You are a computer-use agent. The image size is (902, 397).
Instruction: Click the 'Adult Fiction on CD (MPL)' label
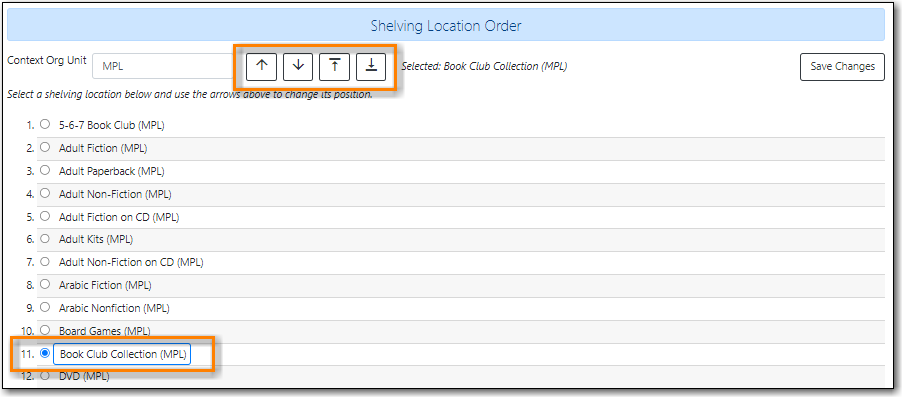pos(119,217)
